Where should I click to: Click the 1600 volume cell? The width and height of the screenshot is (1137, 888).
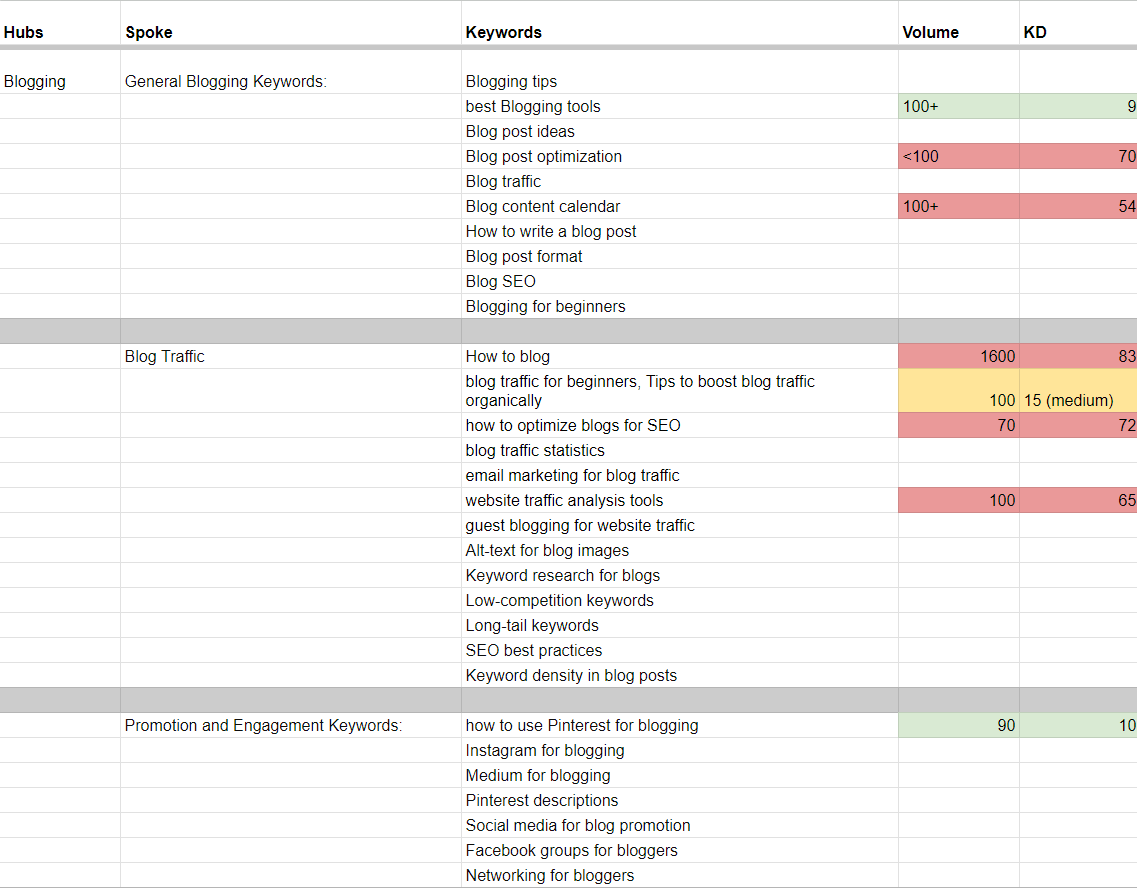tap(959, 357)
